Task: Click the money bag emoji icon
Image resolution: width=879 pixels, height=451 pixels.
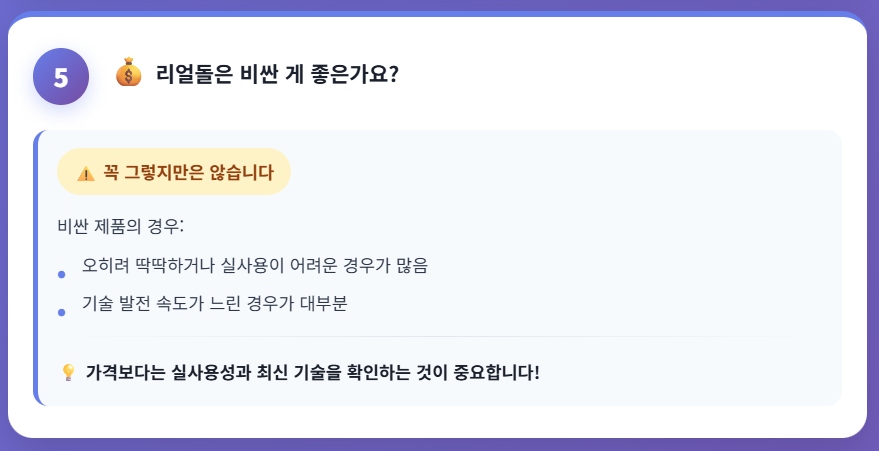Action: [129, 73]
